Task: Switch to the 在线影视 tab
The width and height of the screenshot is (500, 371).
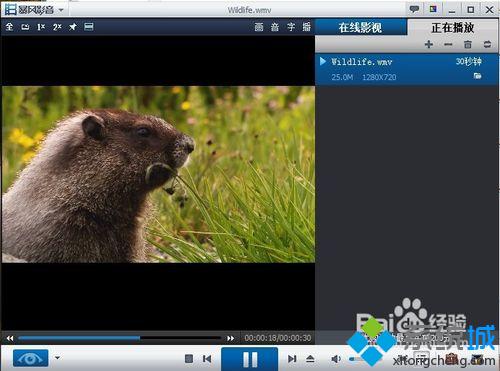Action: (x=361, y=27)
